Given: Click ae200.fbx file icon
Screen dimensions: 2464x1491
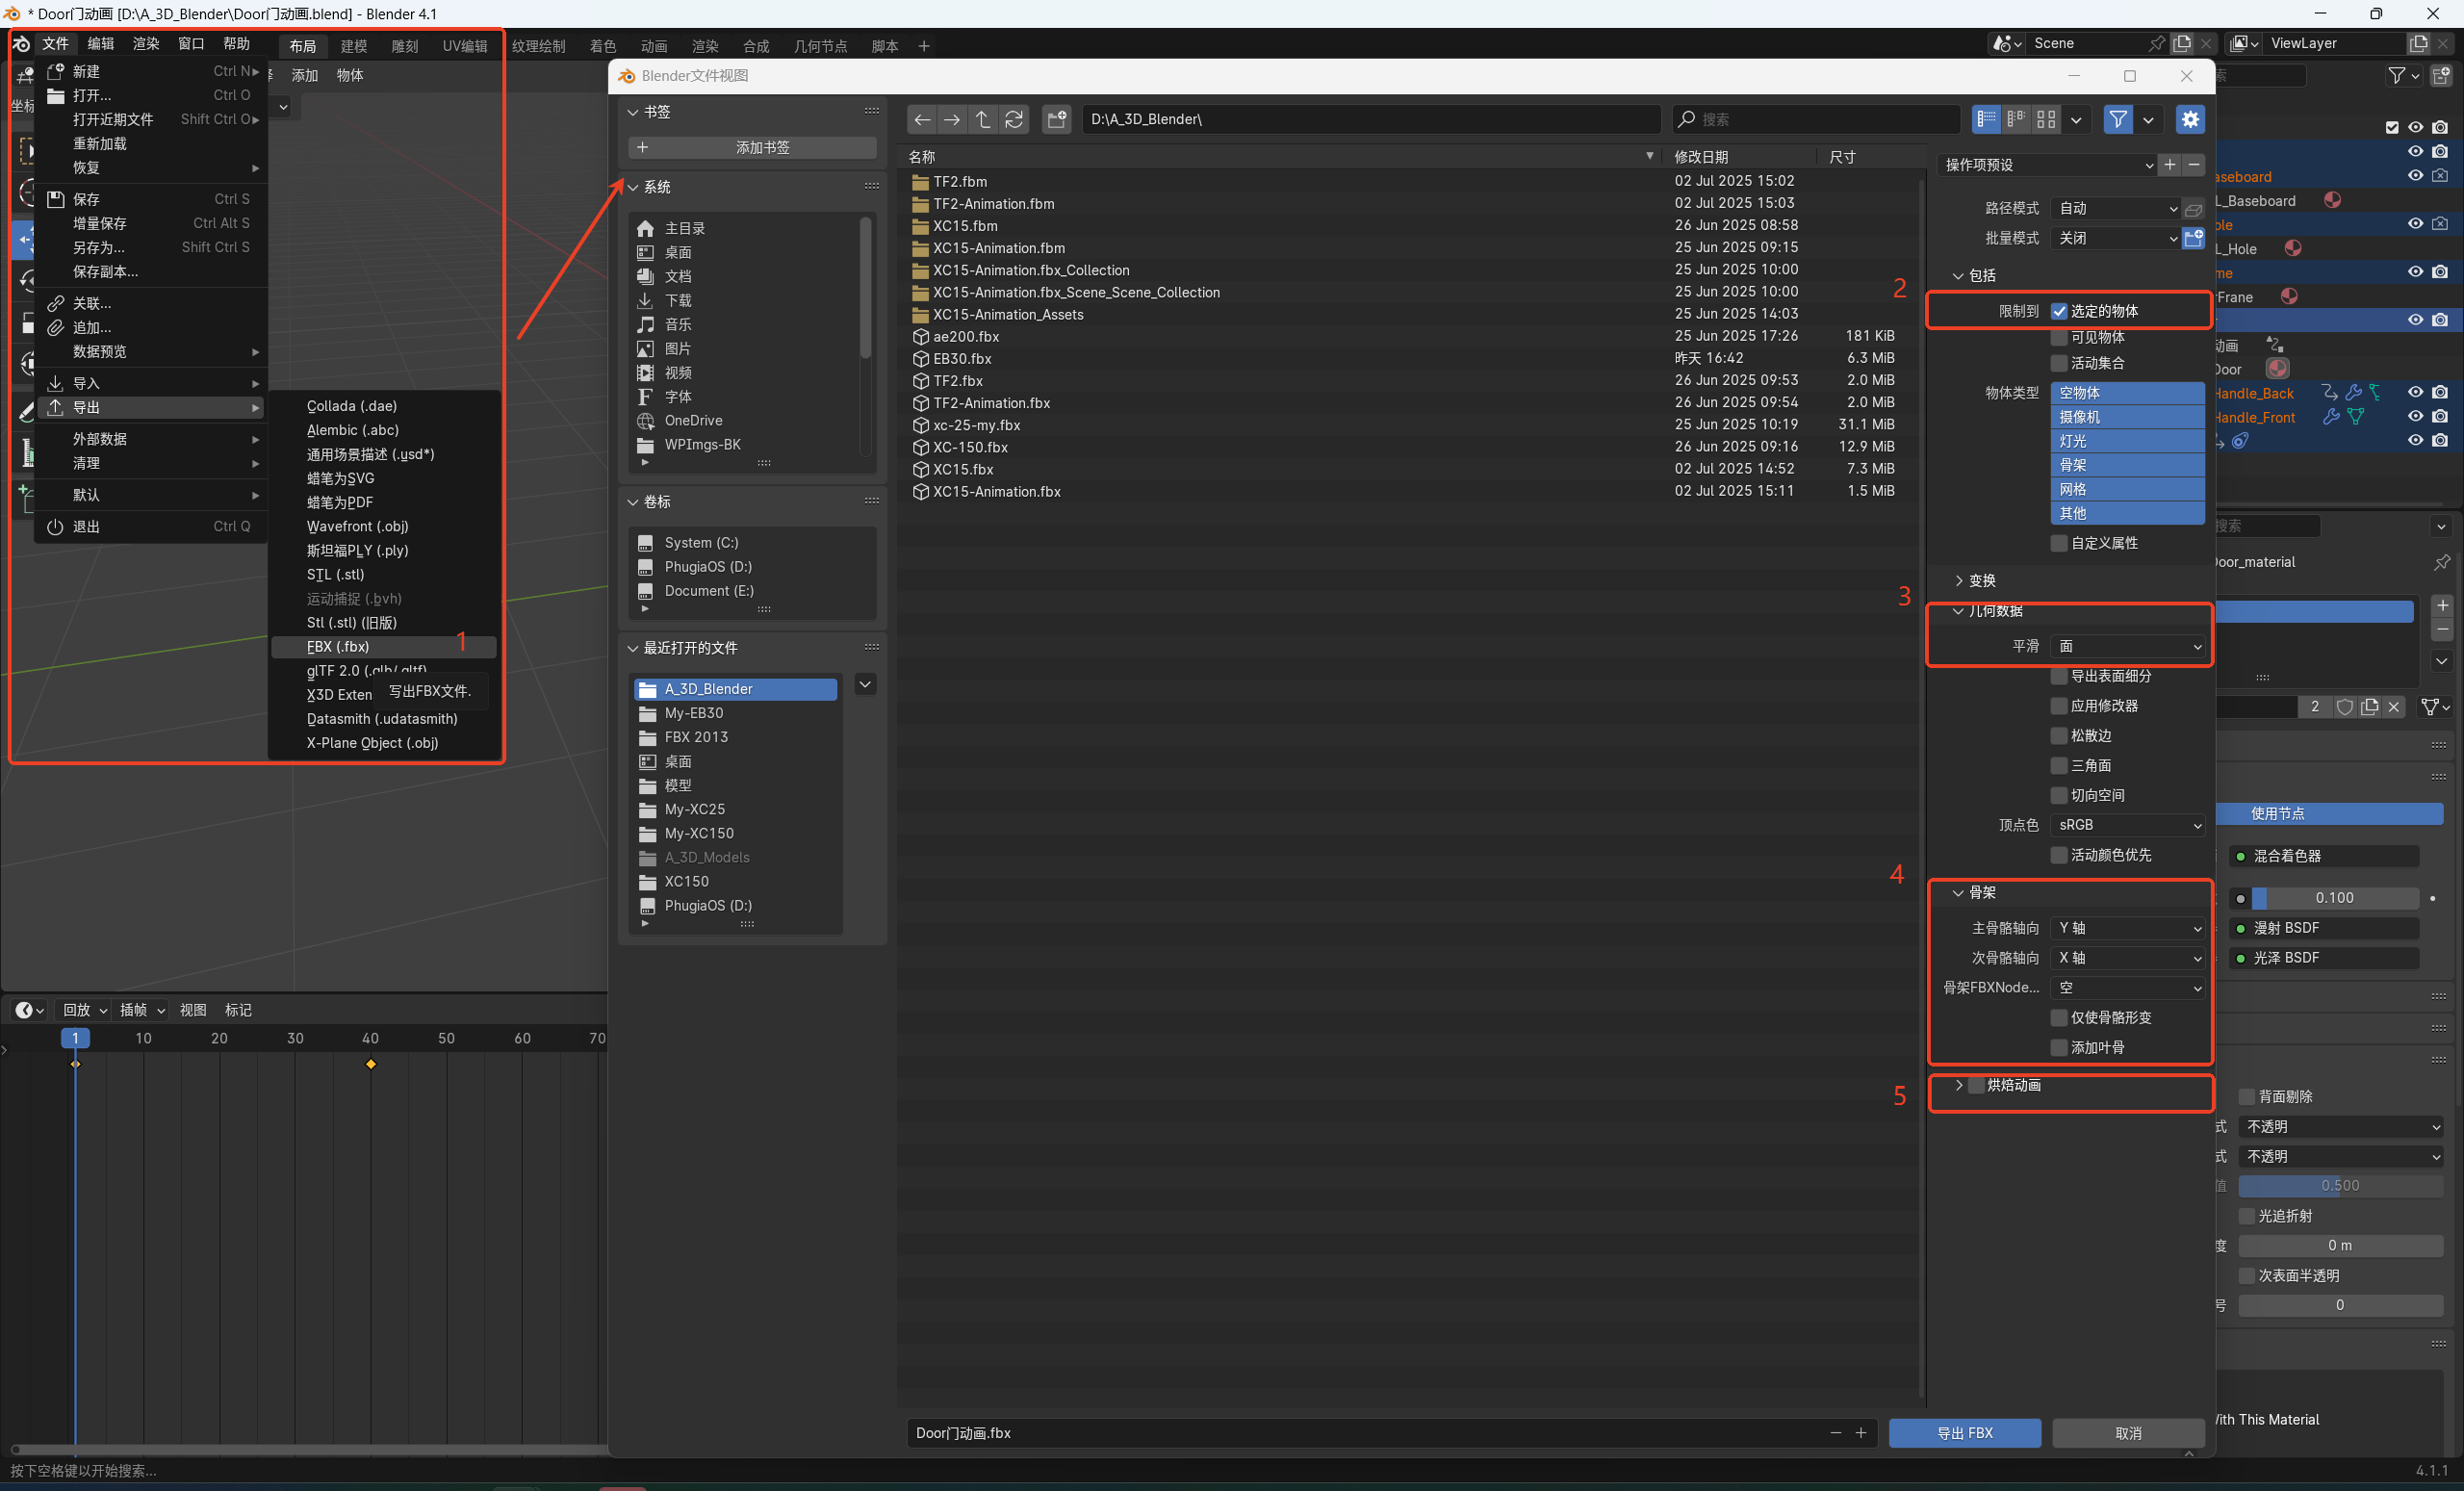Looking at the screenshot, I should (x=920, y=336).
